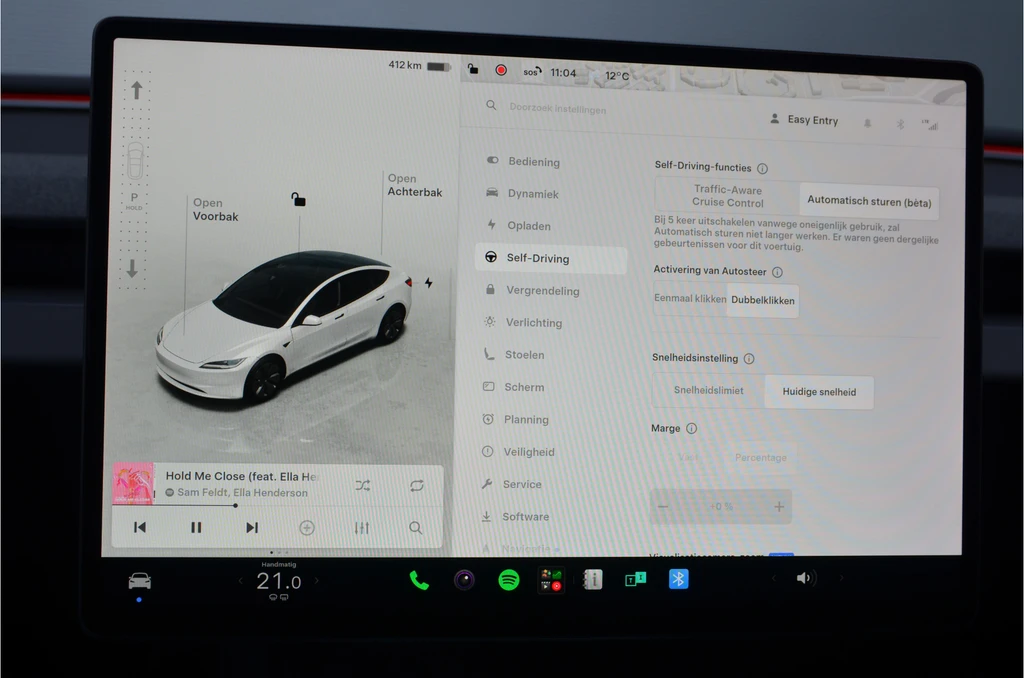Open the Bluetooth app in the dock

click(679, 579)
